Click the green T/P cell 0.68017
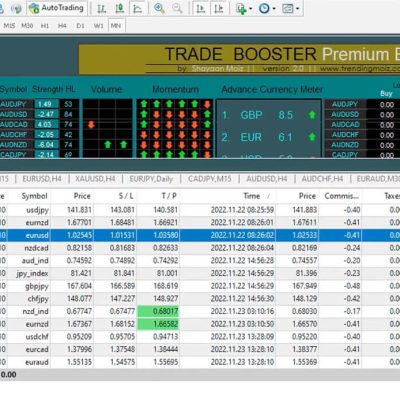The height and width of the screenshot is (400, 400). pyautogui.click(x=158, y=311)
